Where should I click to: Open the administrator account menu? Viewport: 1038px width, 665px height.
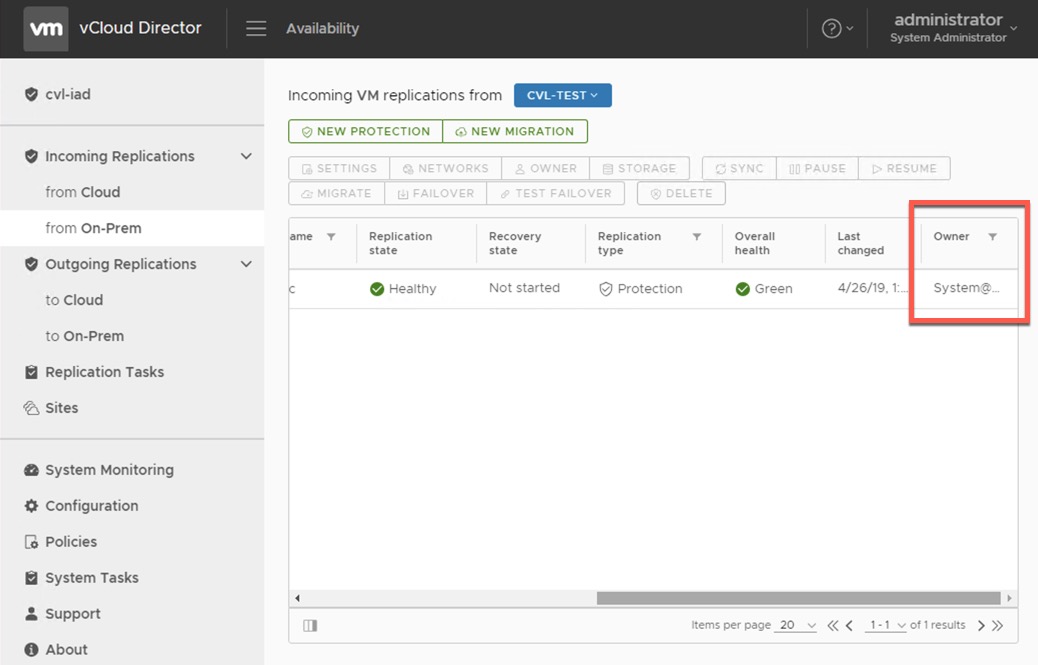click(x=950, y=28)
